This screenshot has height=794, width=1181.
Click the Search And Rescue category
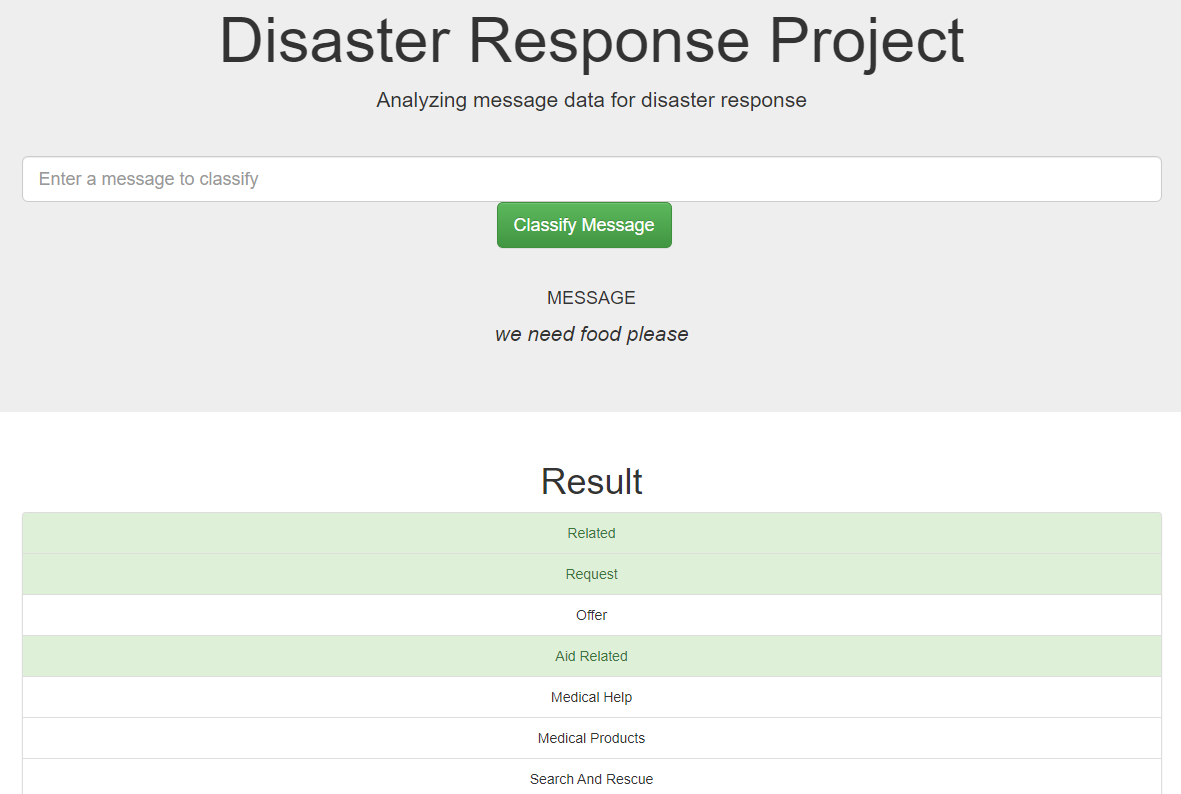point(591,779)
